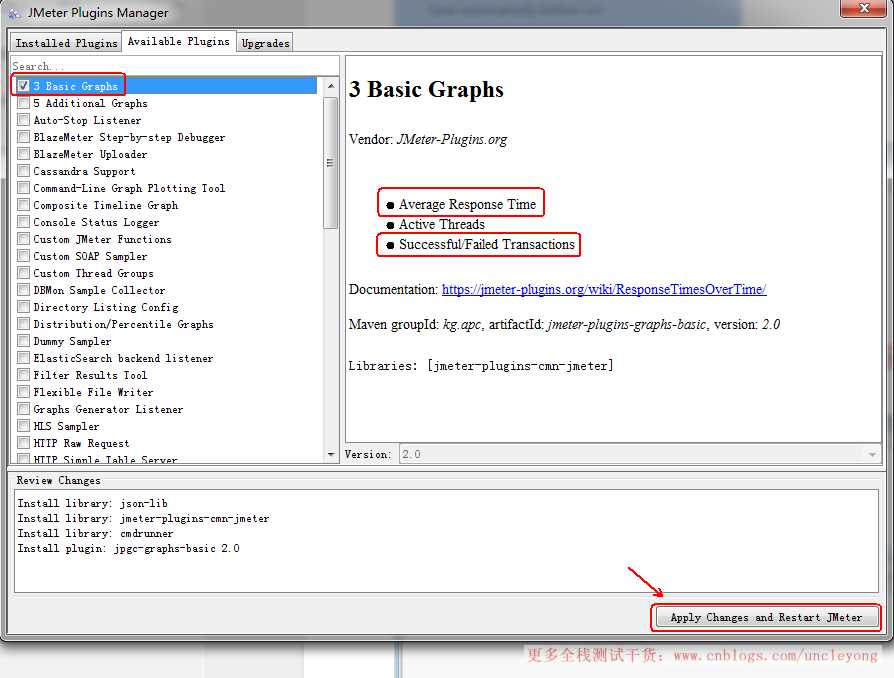Check Custom Thread Groups checkbox
Image resolution: width=894 pixels, height=678 pixels.
point(23,273)
